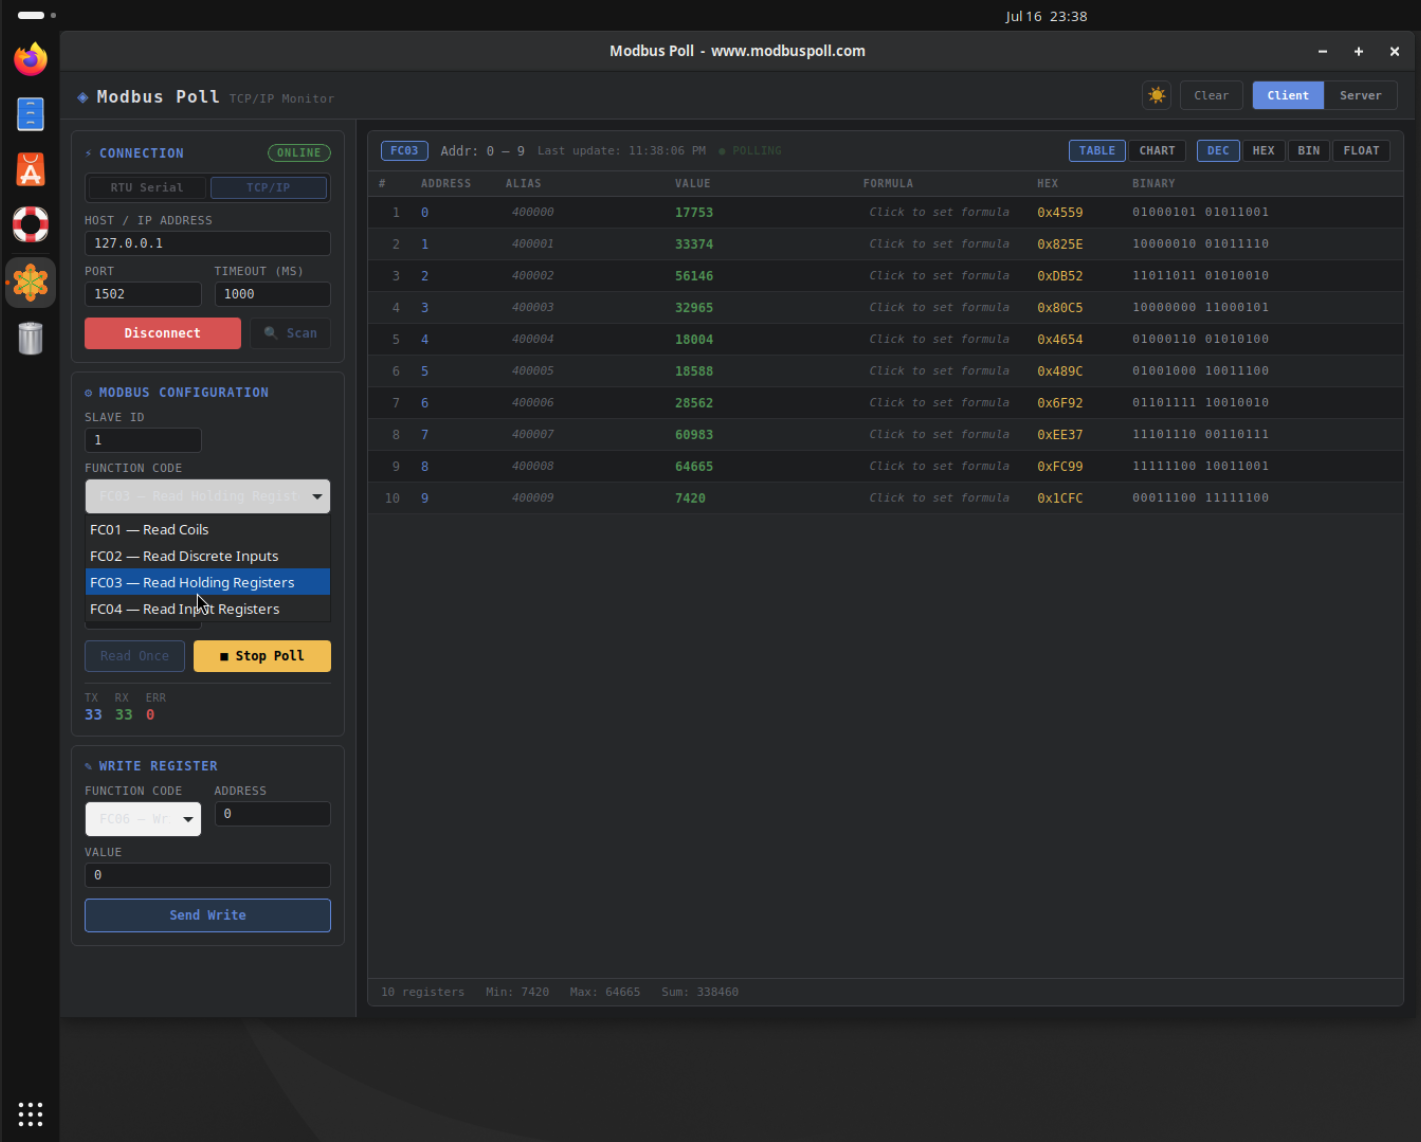Show values in DEC format
This screenshot has width=1421, height=1142.
[1218, 150]
